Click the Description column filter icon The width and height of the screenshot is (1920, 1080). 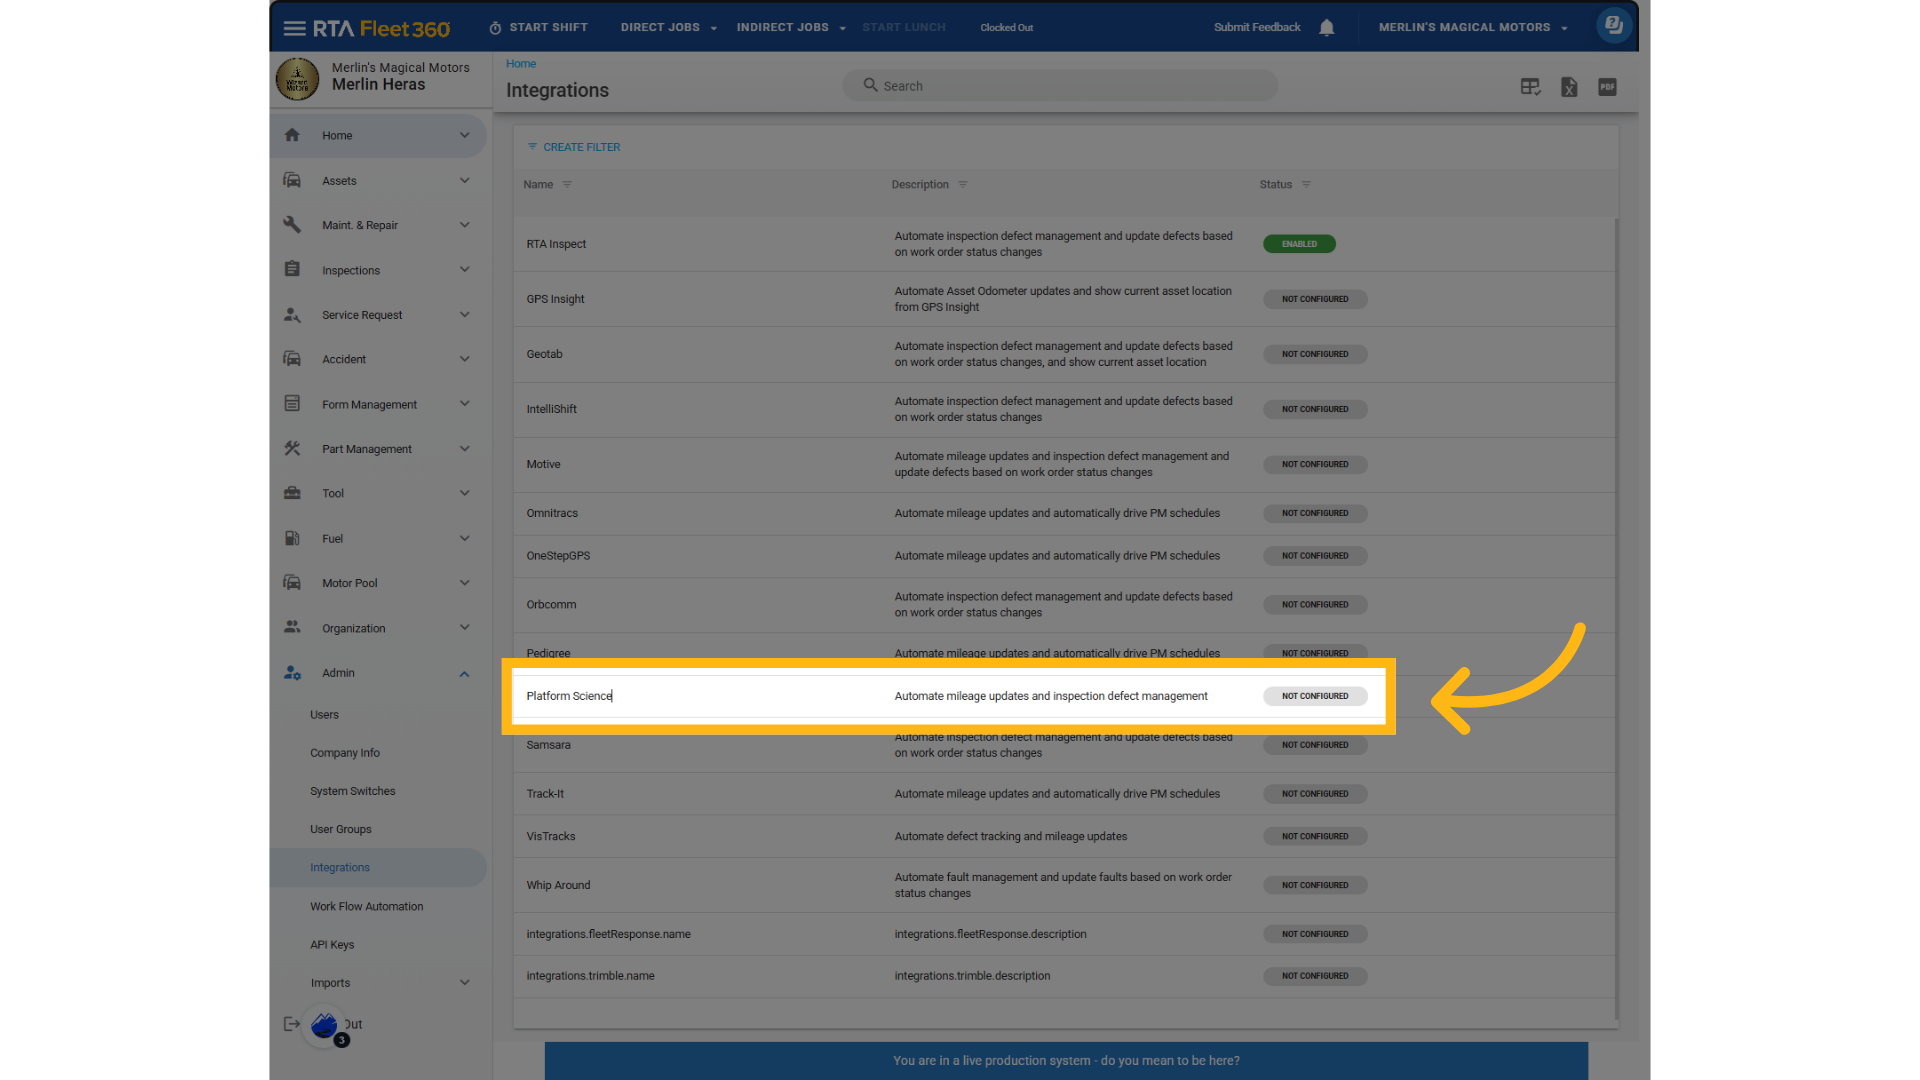pos(963,185)
